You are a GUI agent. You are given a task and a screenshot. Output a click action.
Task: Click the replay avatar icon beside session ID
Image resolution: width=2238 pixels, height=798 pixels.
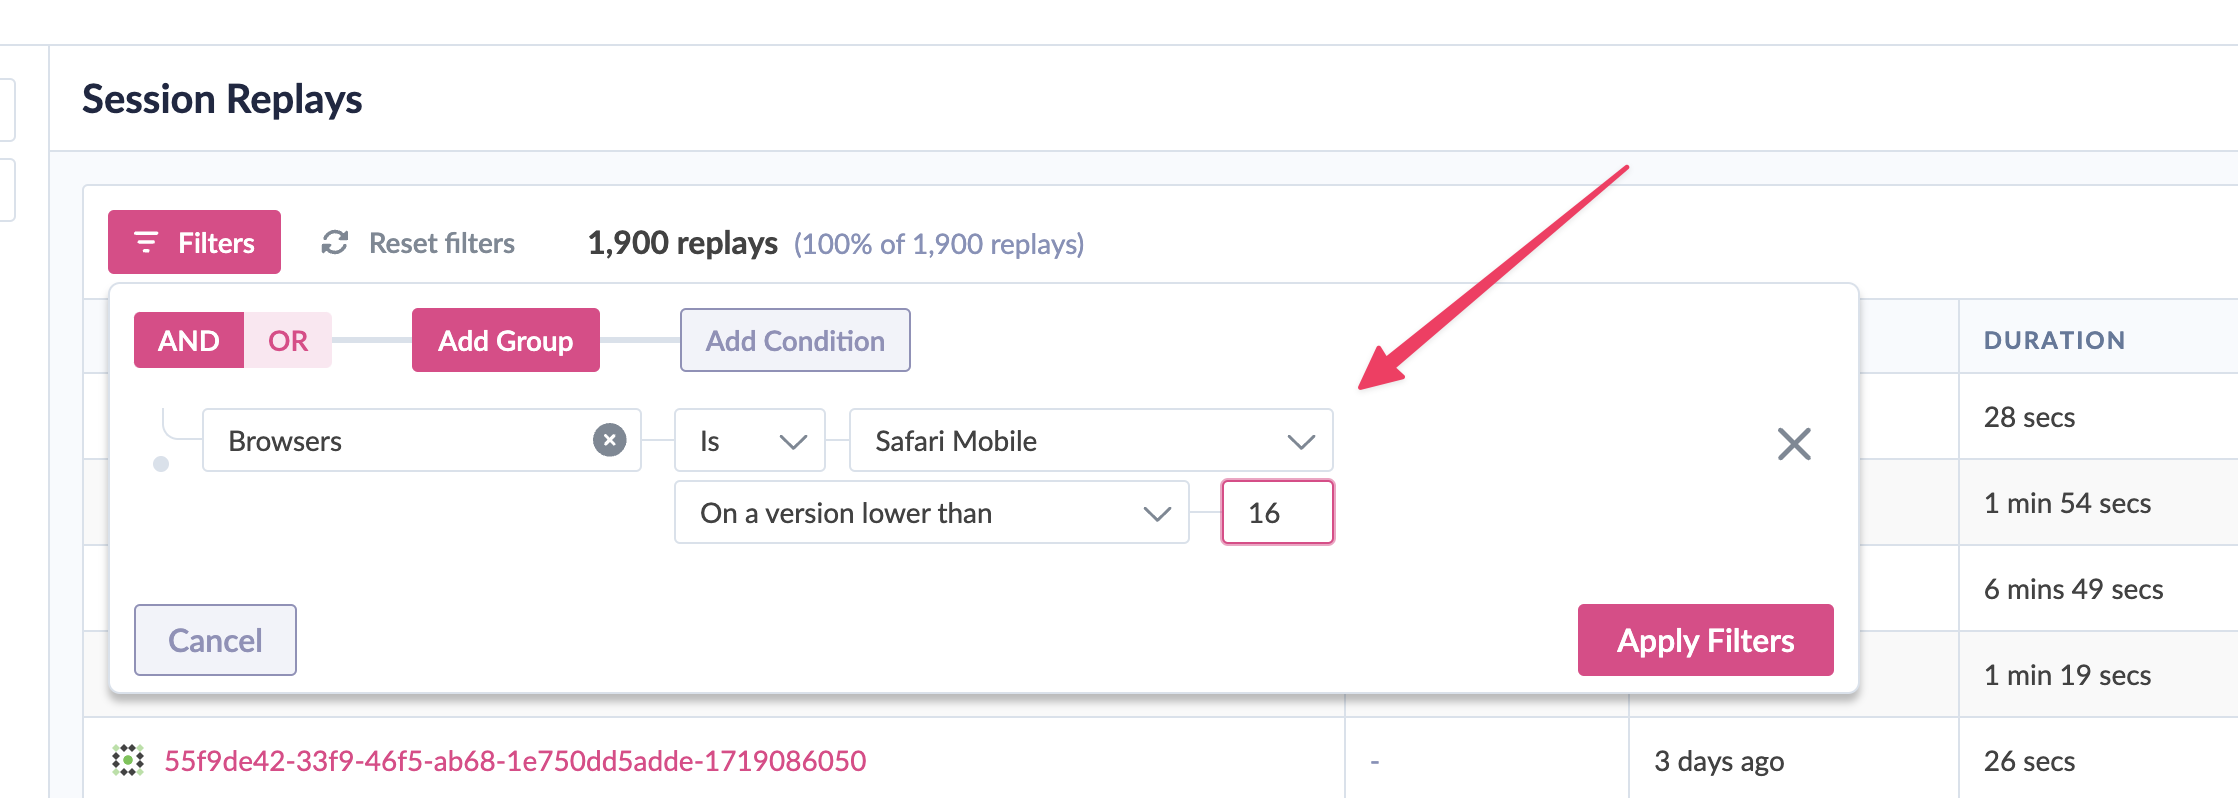(x=128, y=761)
